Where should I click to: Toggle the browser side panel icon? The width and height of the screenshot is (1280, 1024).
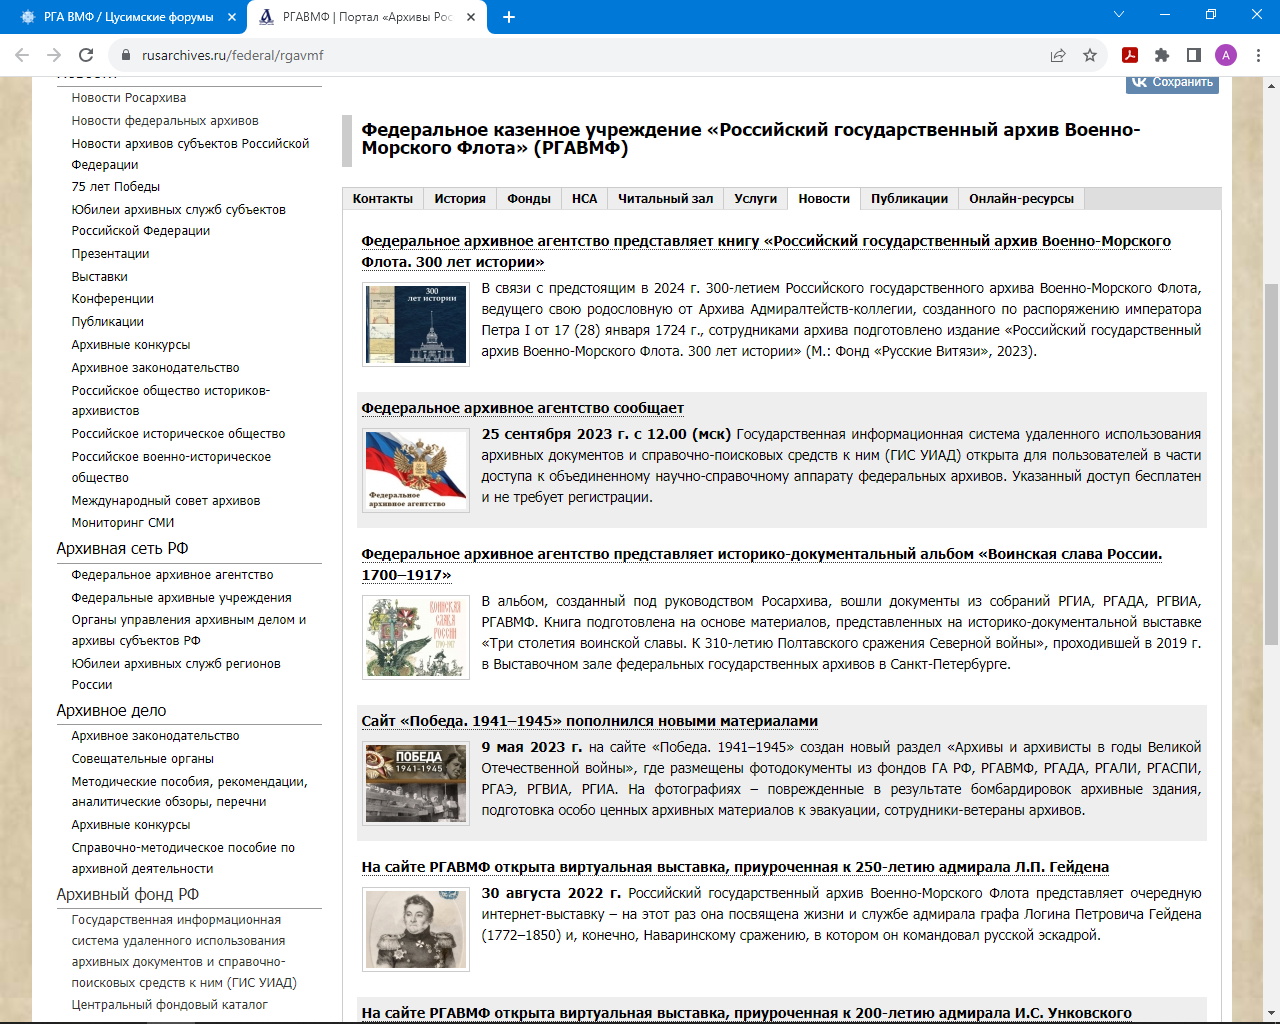coord(1194,55)
